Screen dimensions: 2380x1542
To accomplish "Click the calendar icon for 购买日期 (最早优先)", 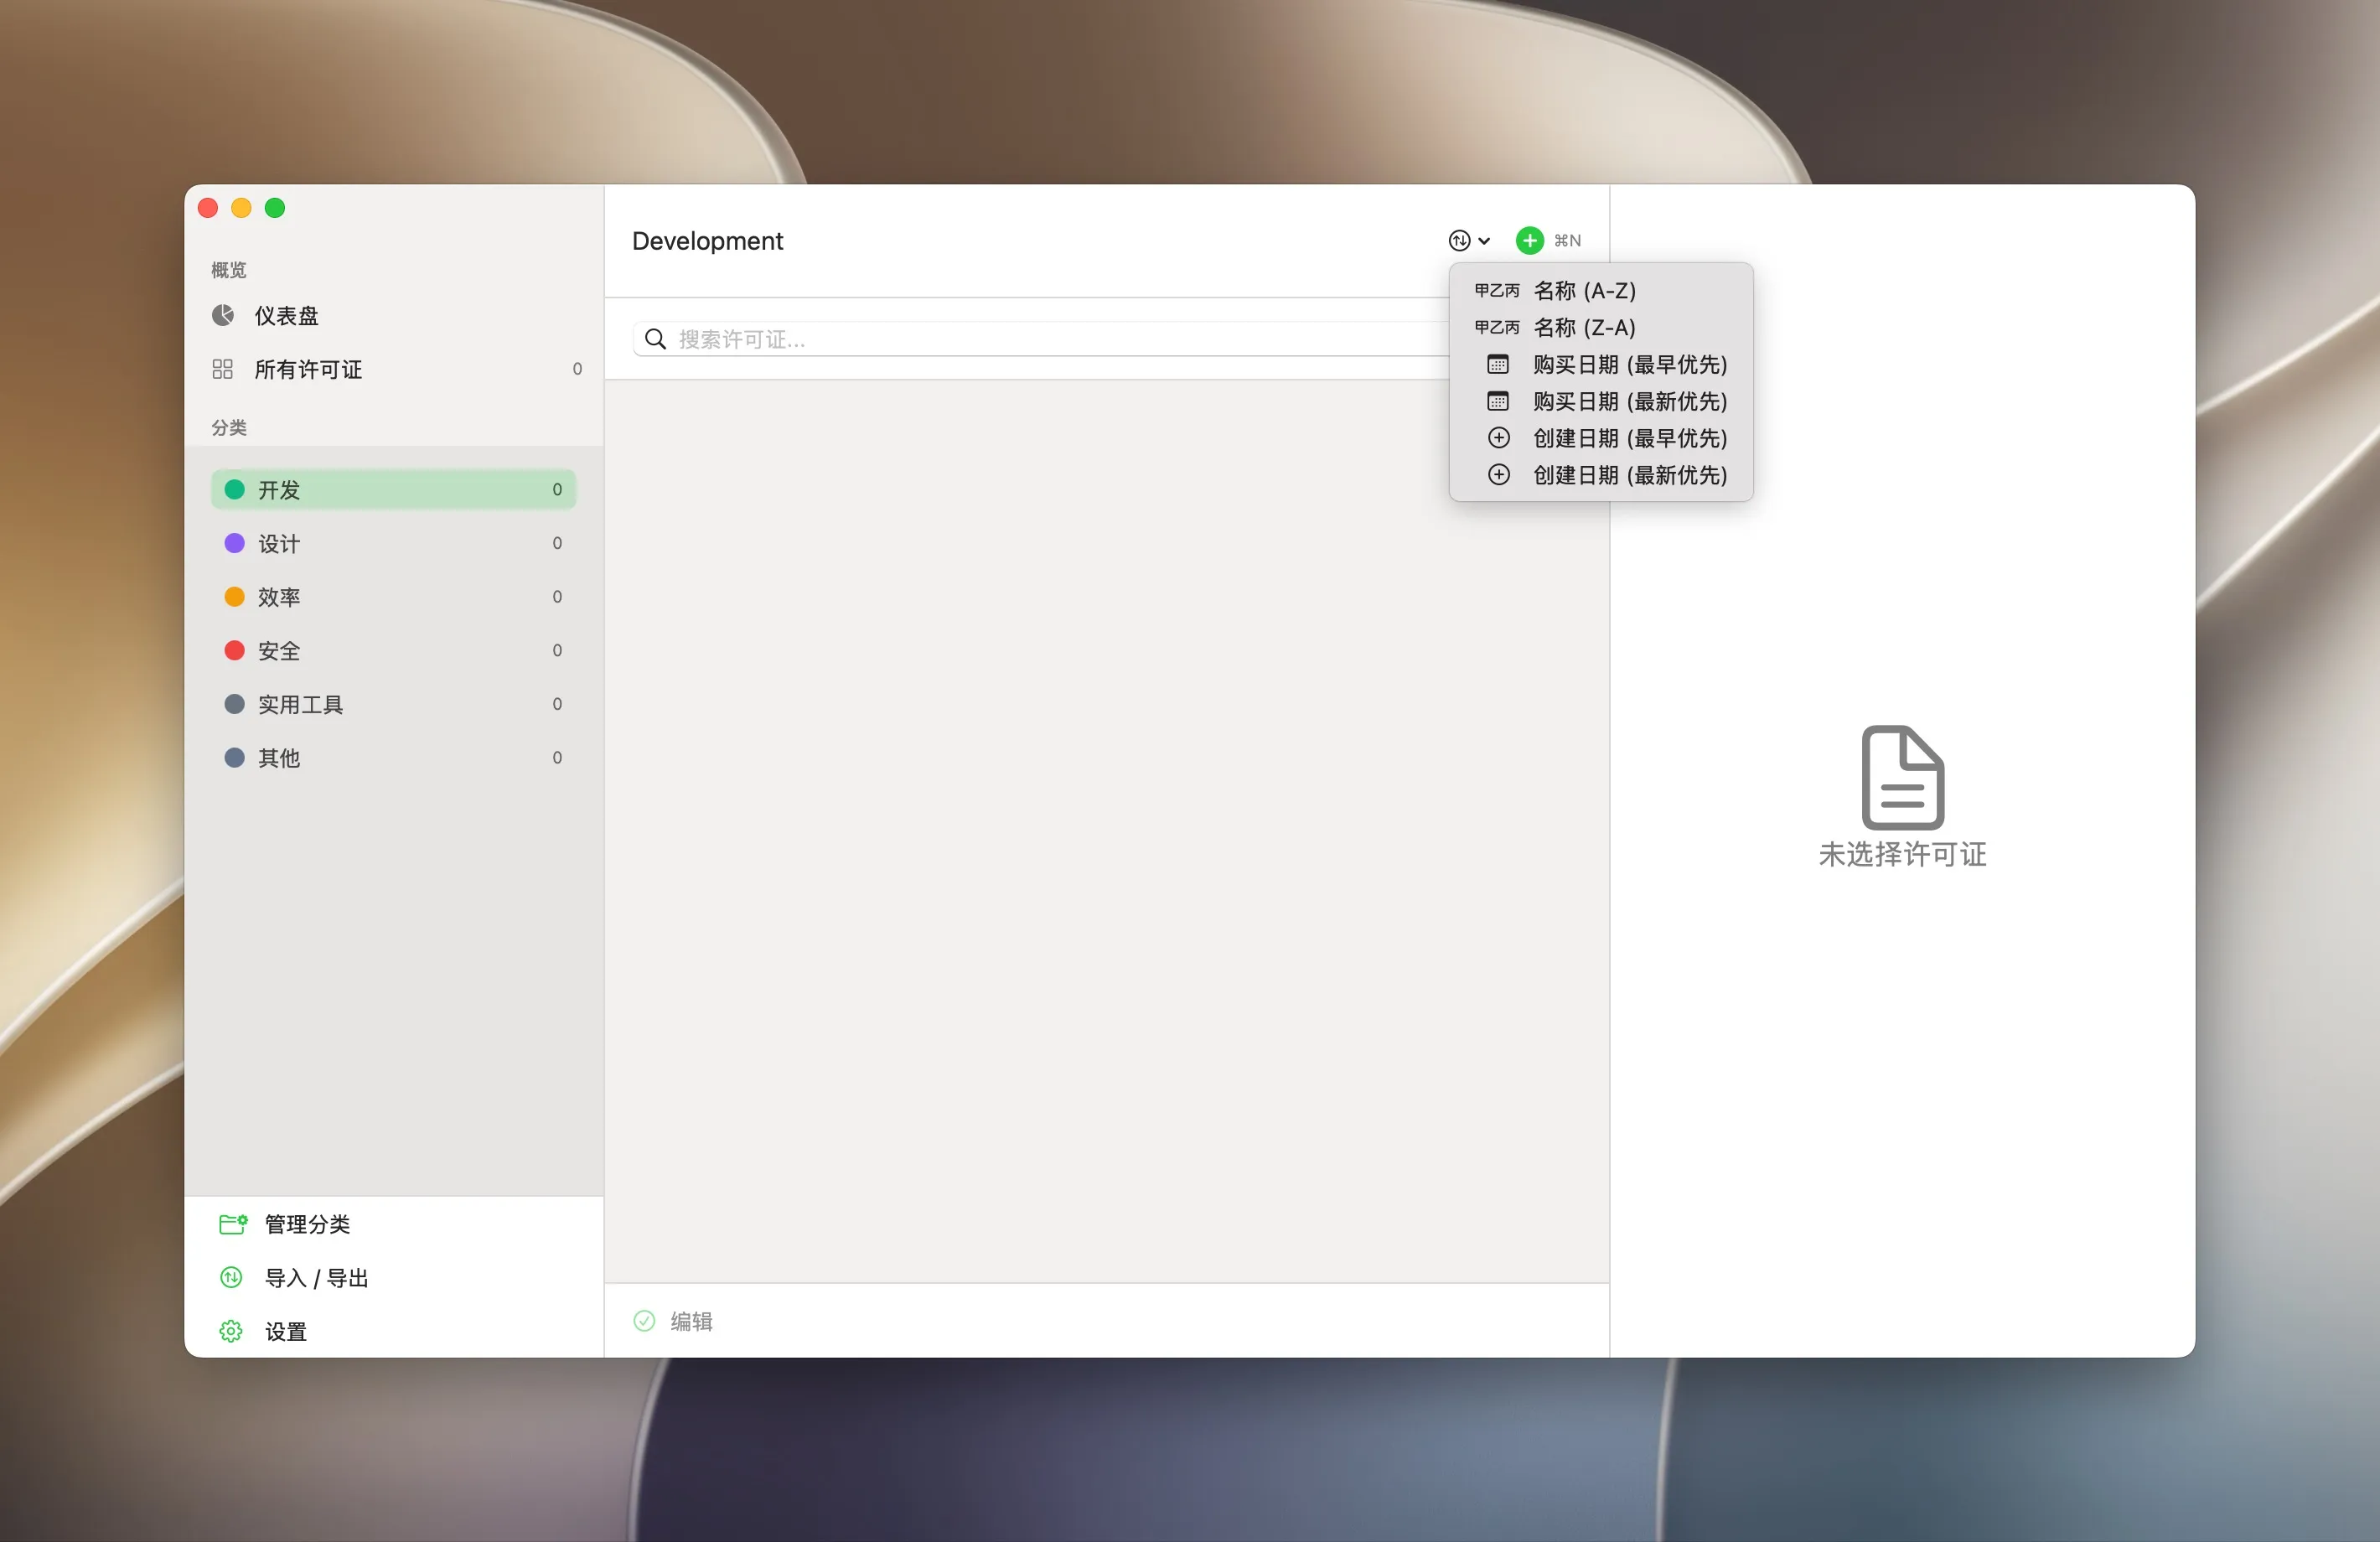I will pos(1497,364).
